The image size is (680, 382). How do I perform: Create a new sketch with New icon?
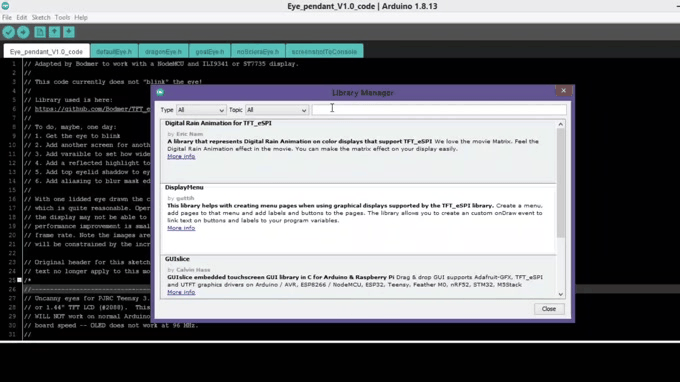(x=40, y=32)
